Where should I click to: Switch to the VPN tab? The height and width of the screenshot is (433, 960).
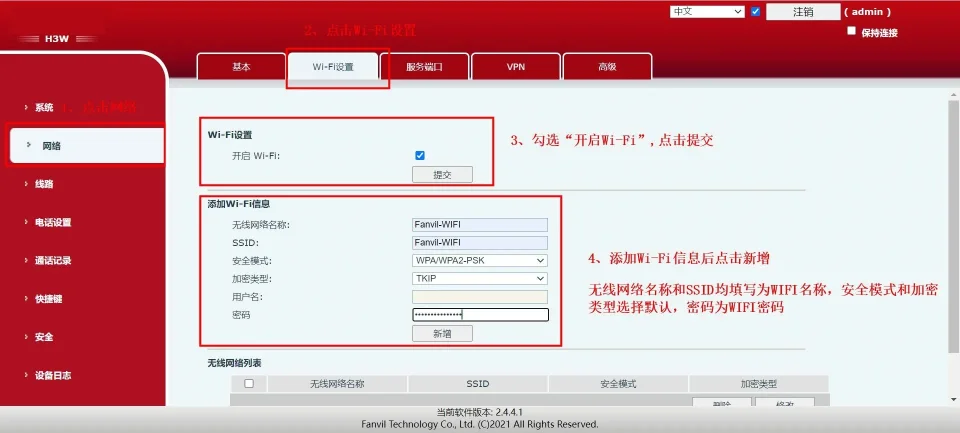(515, 67)
